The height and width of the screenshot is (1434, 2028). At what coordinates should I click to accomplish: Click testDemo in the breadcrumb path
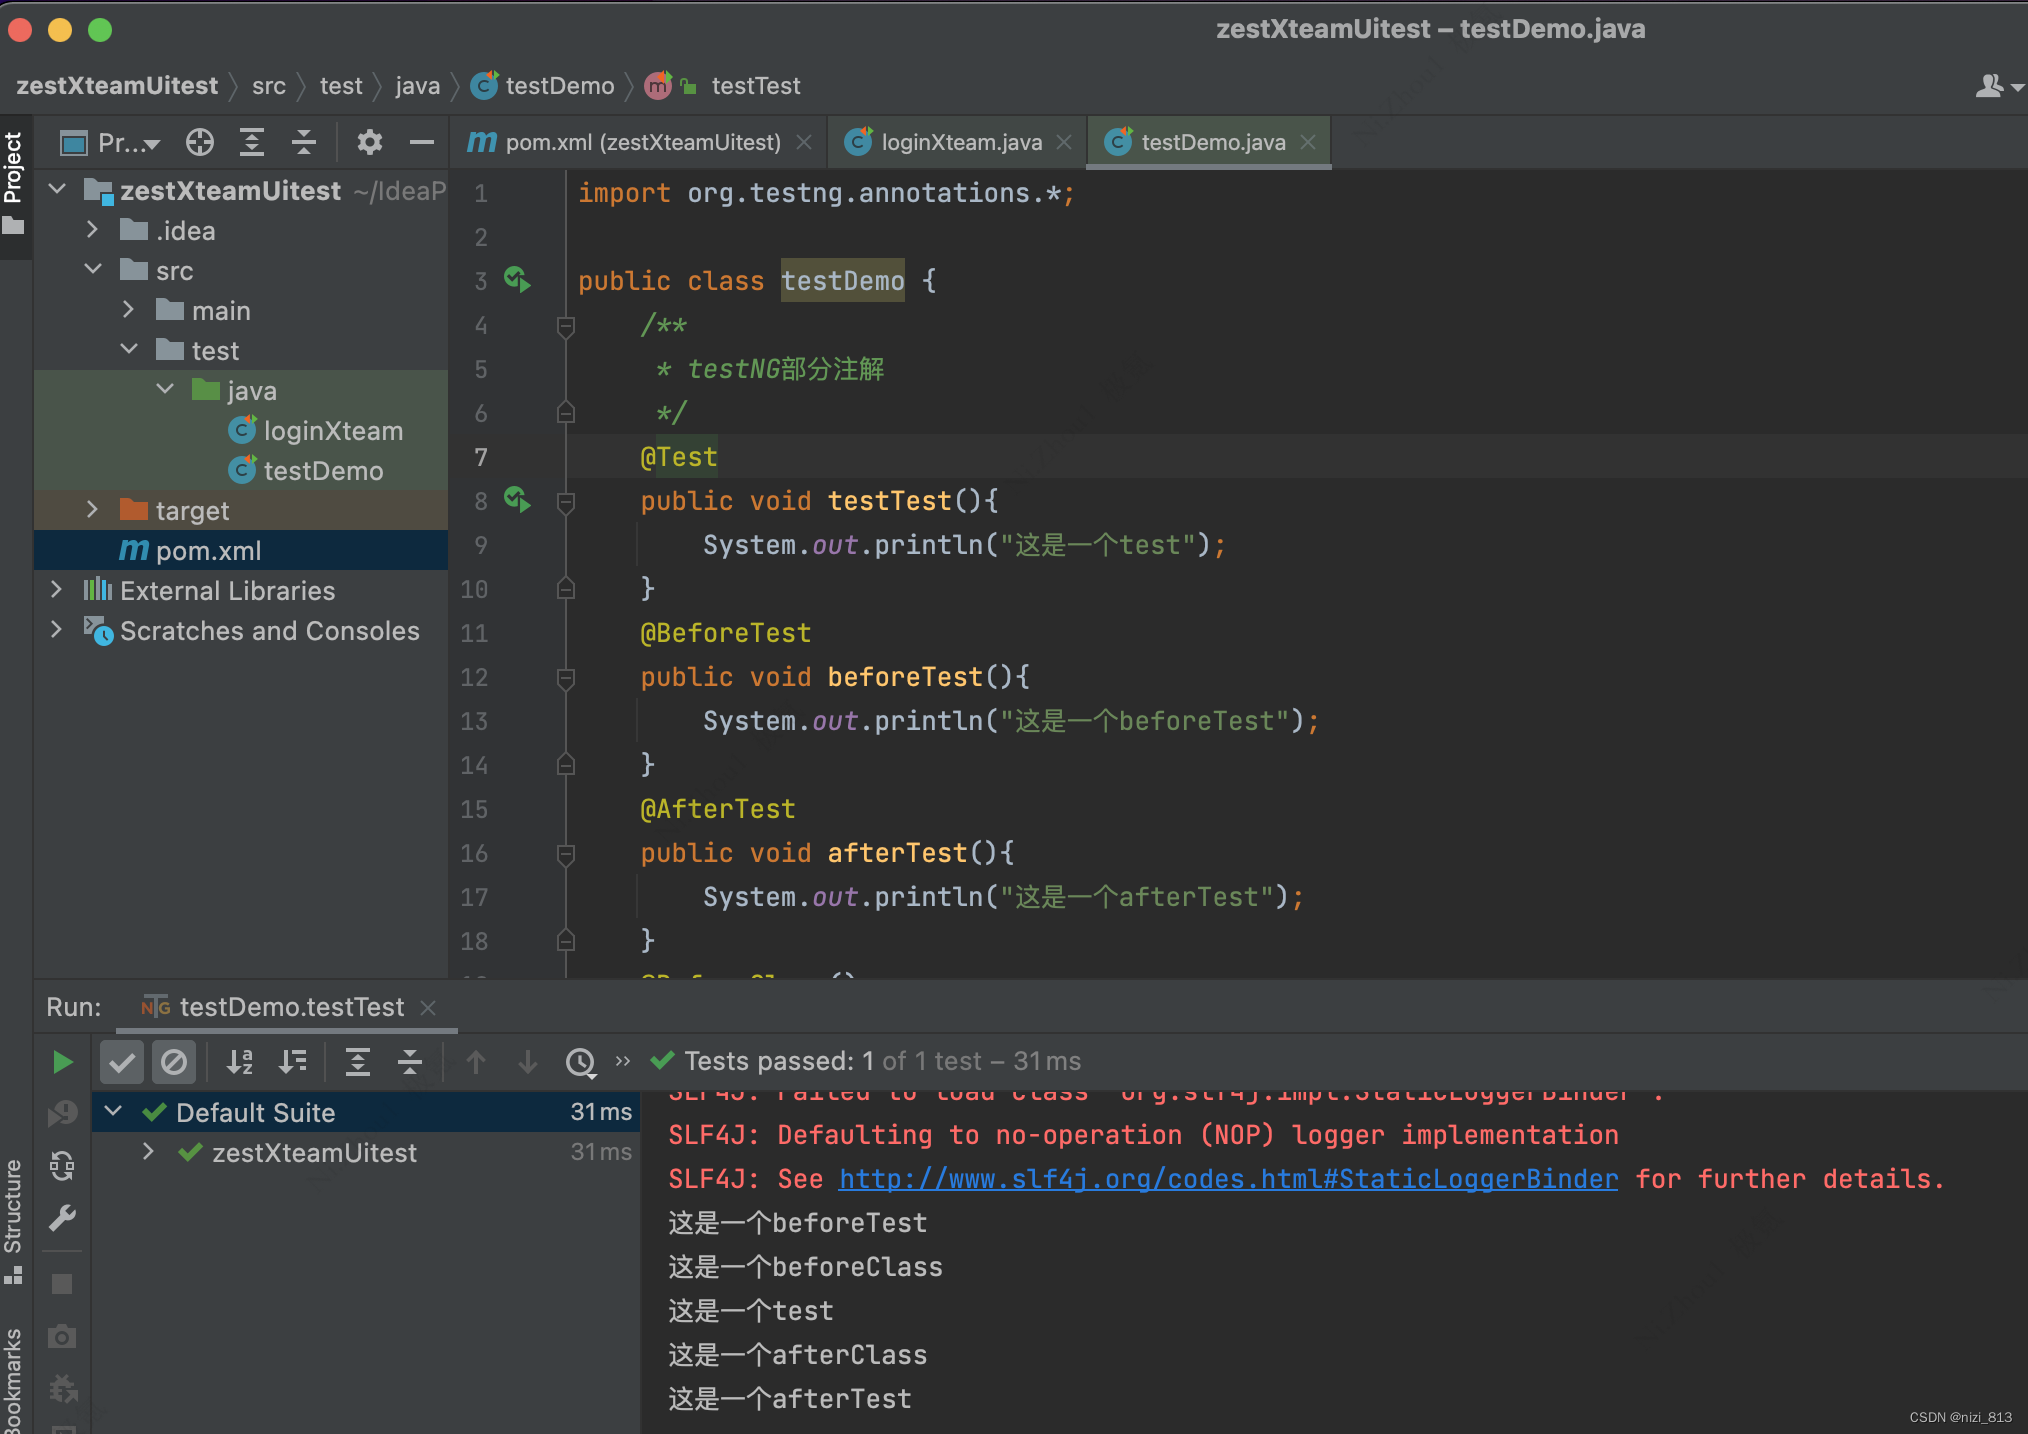pyautogui.click(x=559, y=86)
